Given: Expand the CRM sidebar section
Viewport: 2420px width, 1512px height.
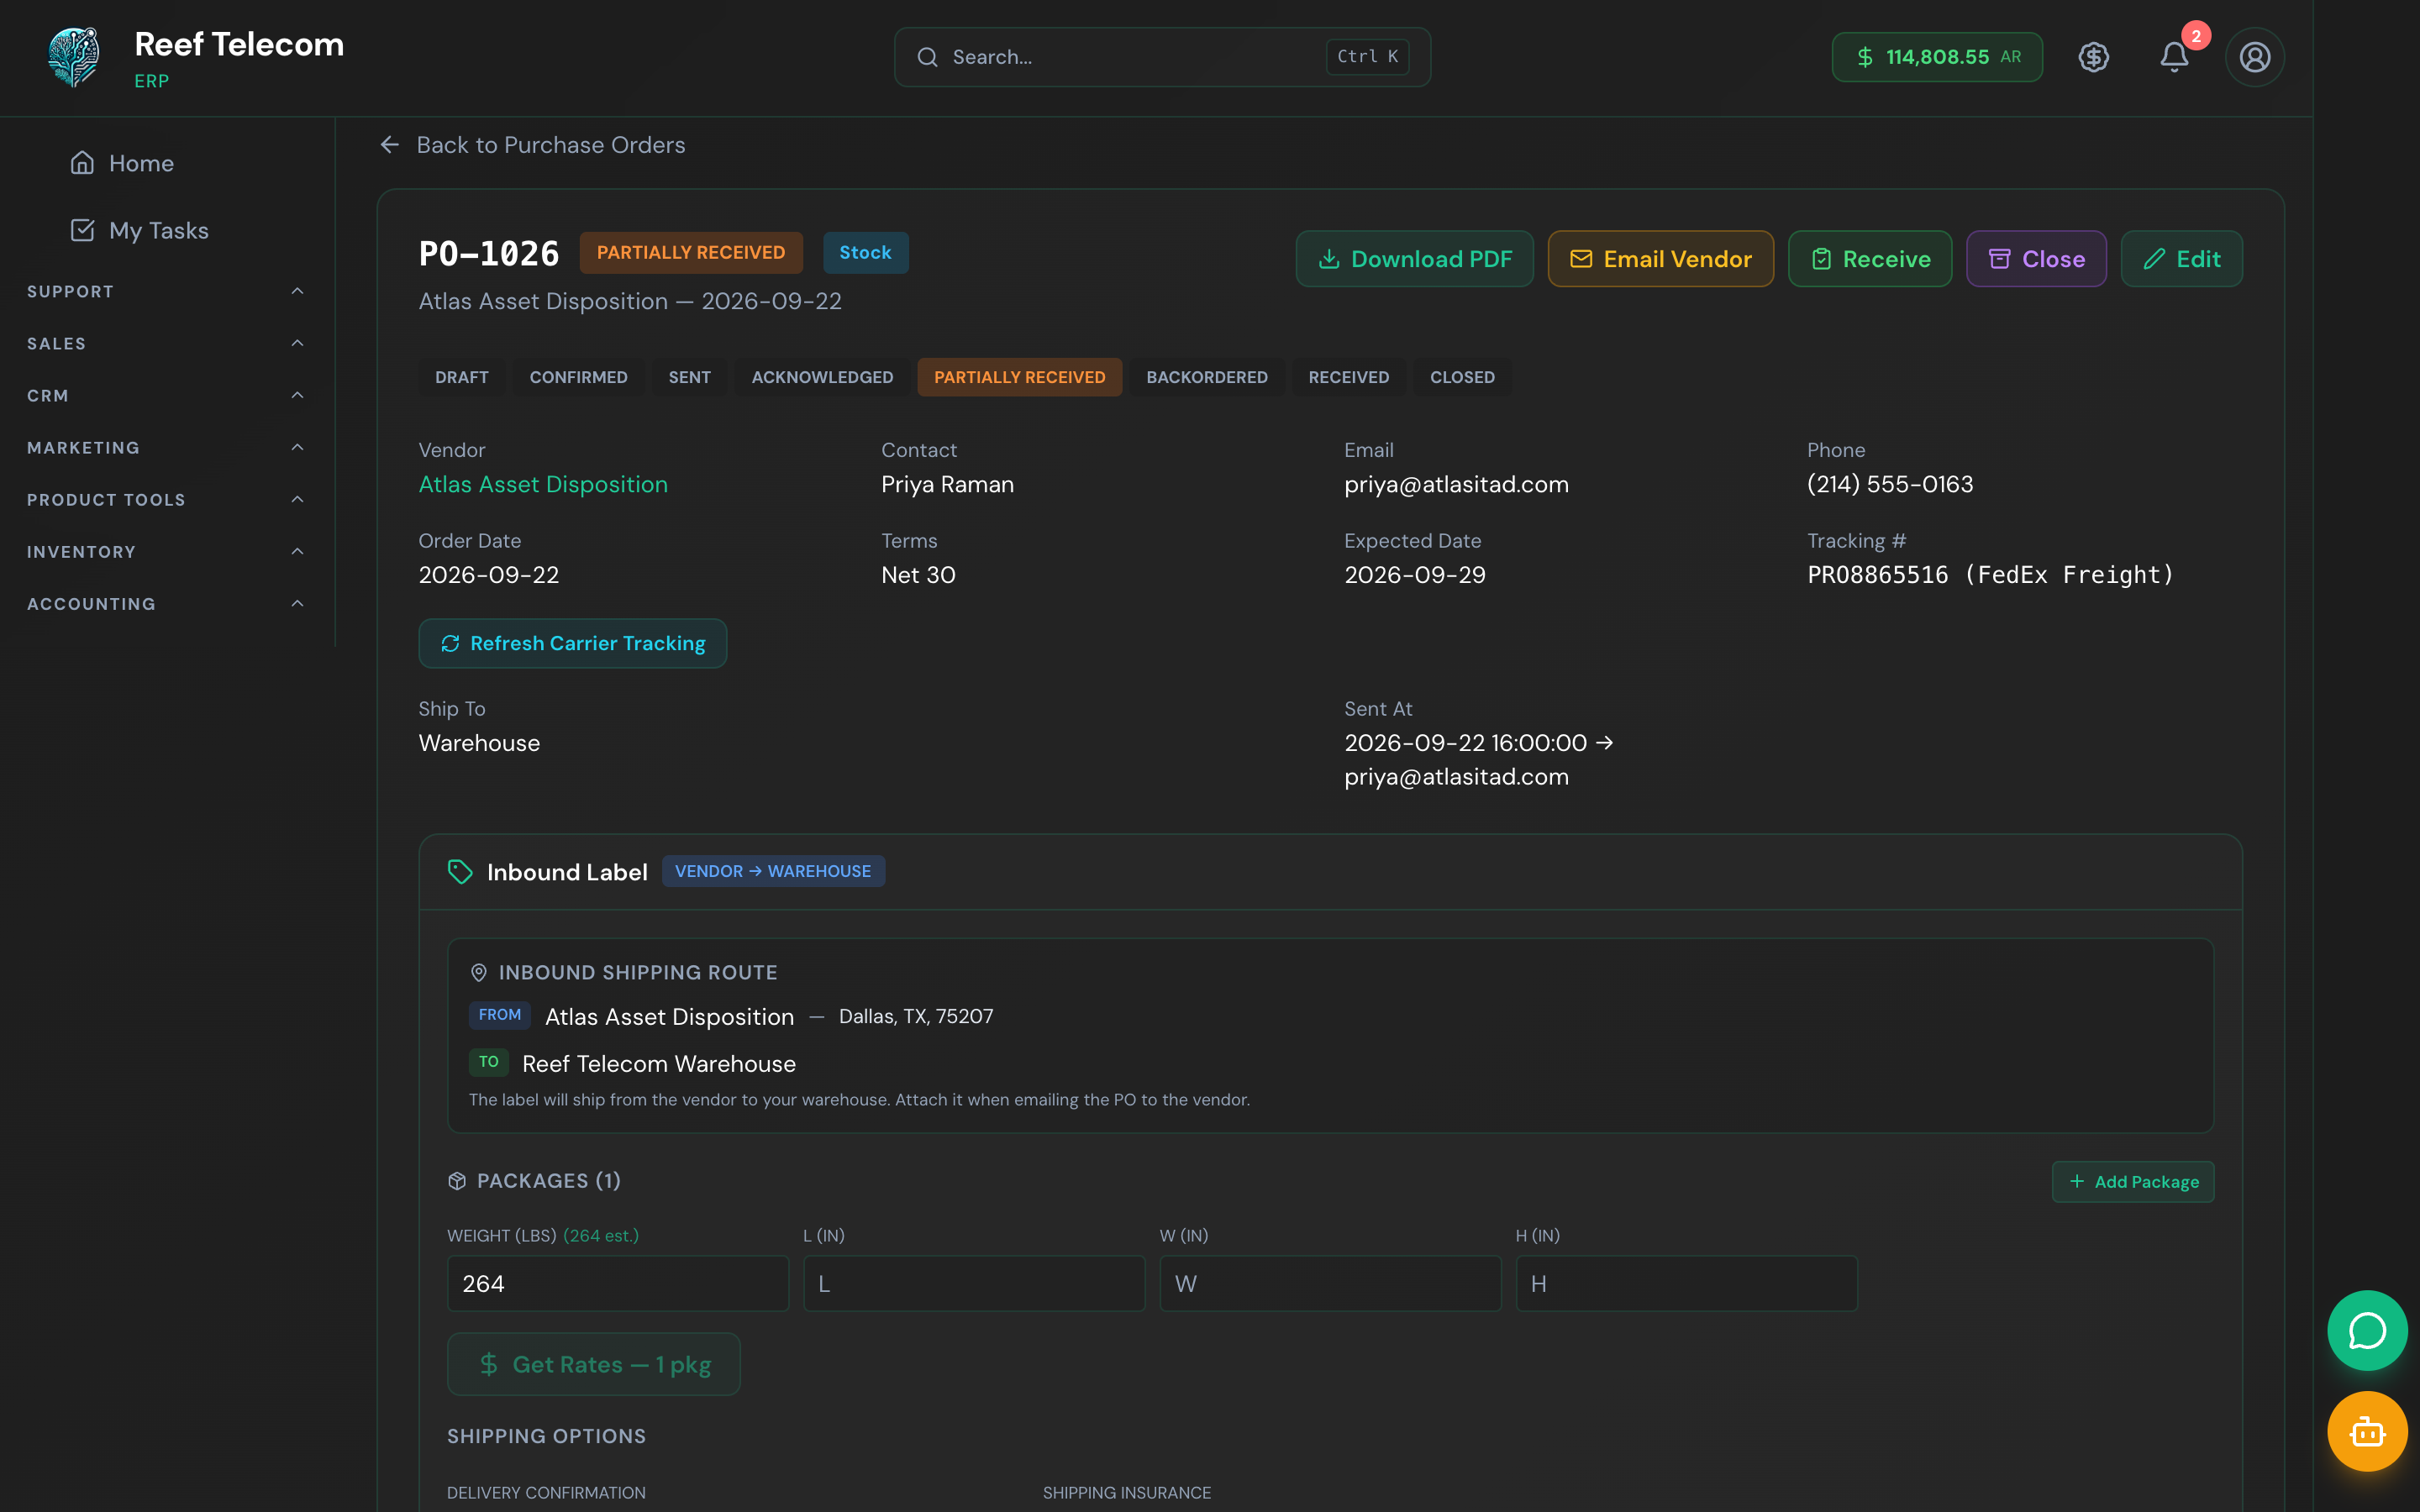Looking at the screenshot, I should pos(167,395).
